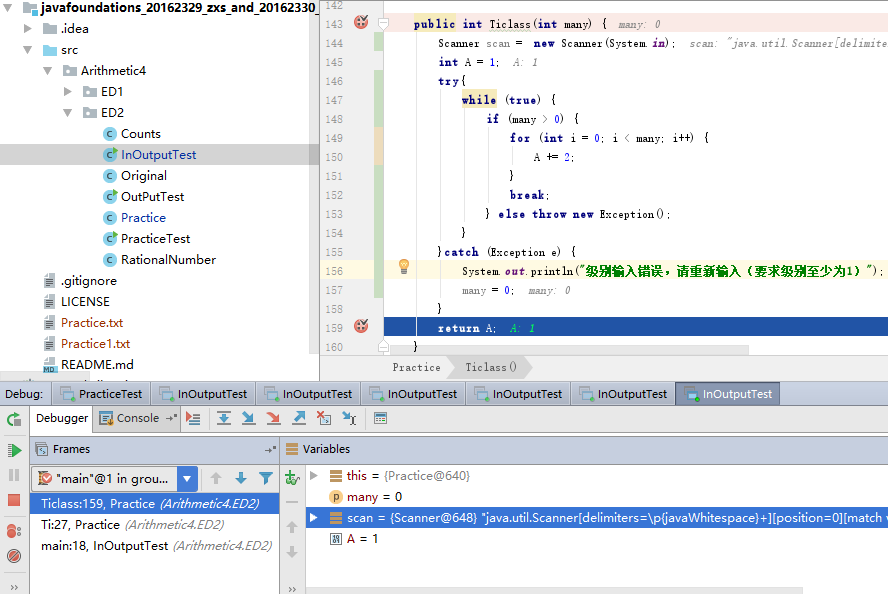
Task: Collapse project root javafoundations node
Action: pyautogui.click(x=7, y=8)
